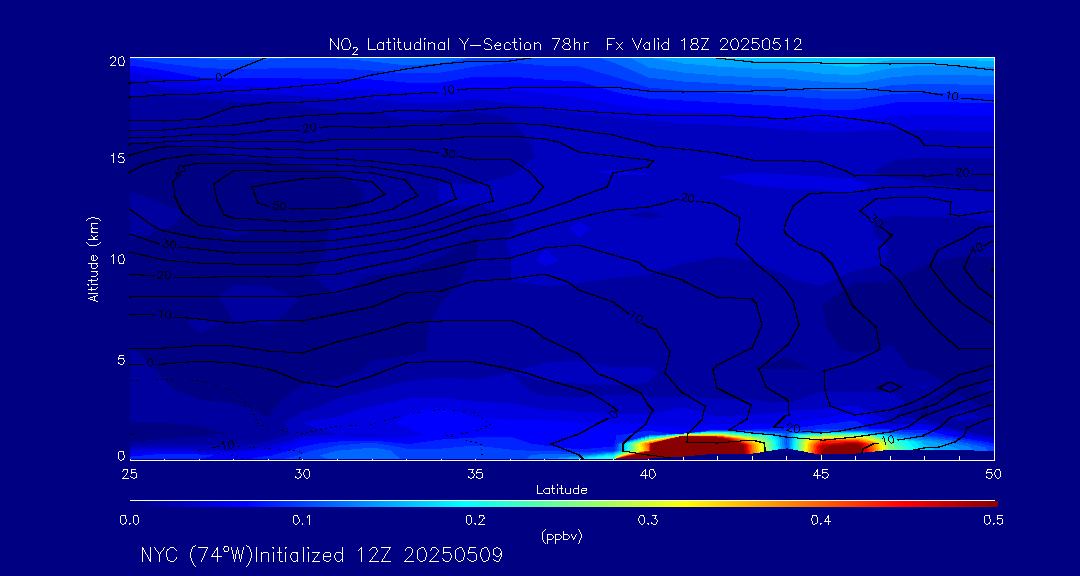
Task: Click latitude axis tick label "30"
Action: tap(302, 474)
